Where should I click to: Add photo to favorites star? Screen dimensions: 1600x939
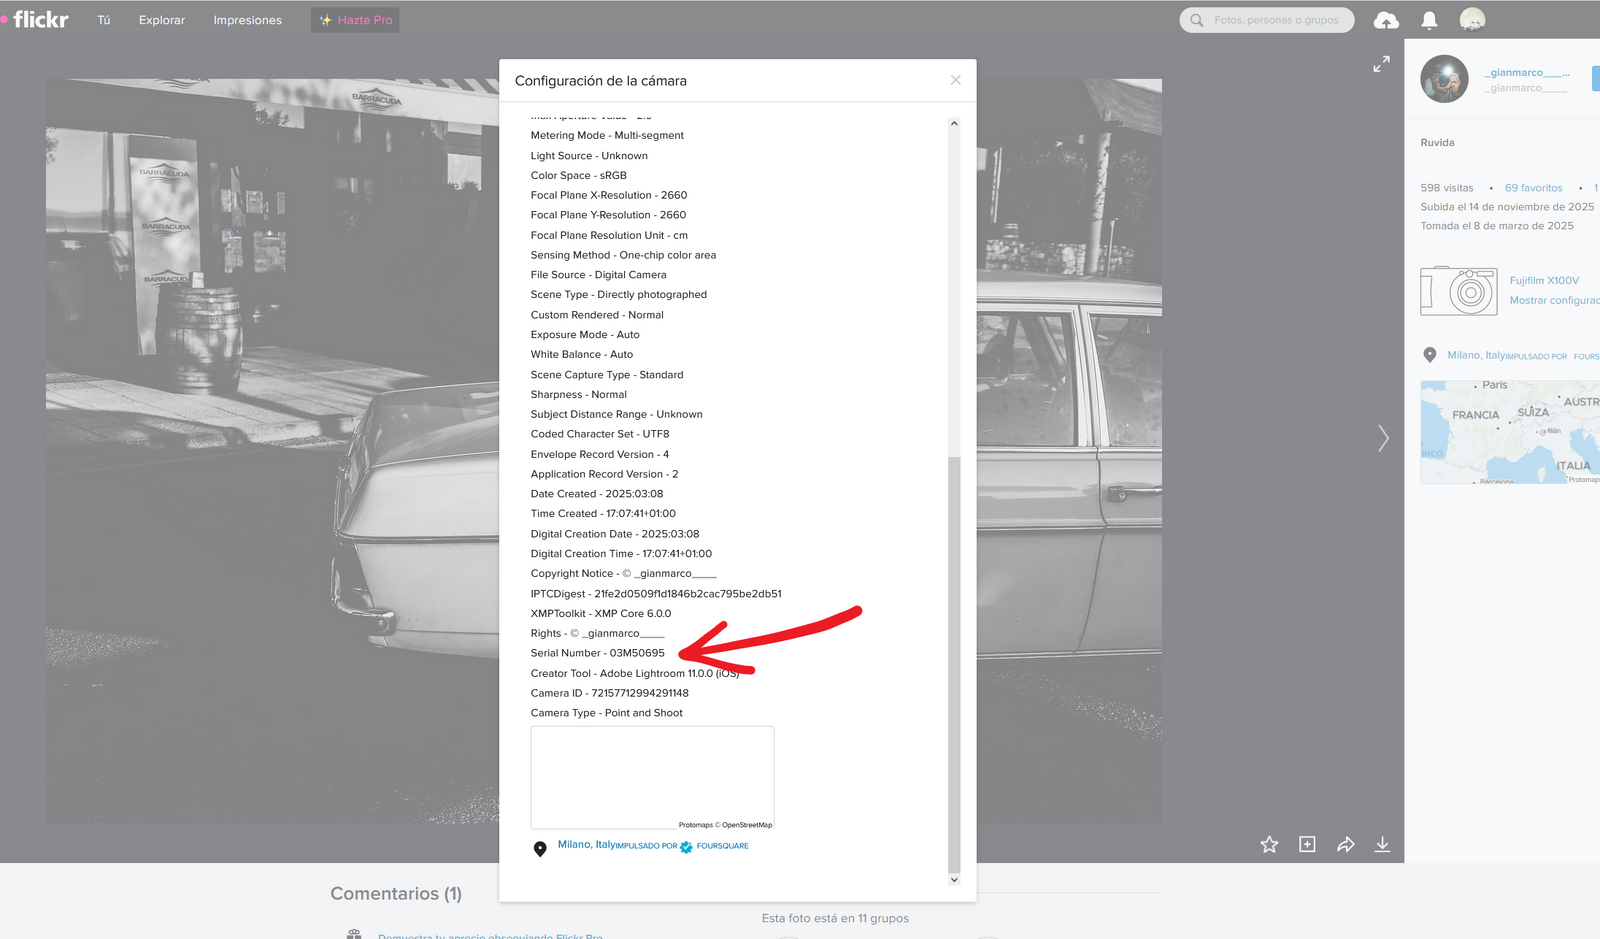tap(1269, 845)
